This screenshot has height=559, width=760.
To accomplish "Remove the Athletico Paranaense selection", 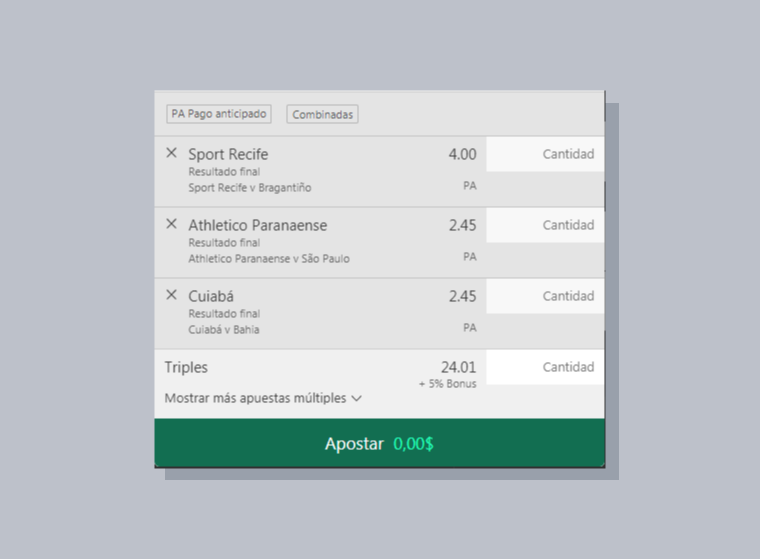I will (171, 225).
